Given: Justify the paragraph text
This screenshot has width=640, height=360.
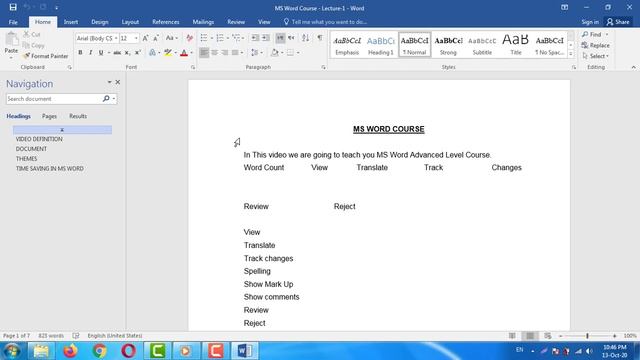Looking at the screenshot, I should 235,53.
